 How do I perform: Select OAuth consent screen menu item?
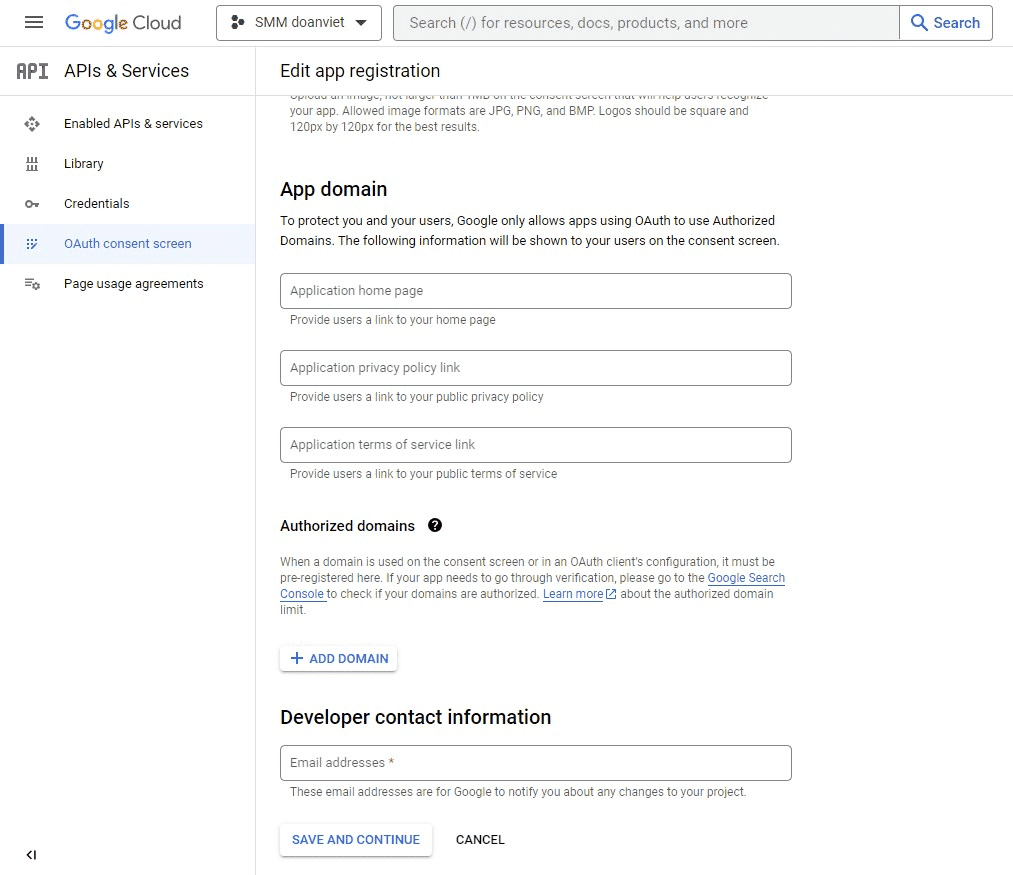(x=127, y=244)
